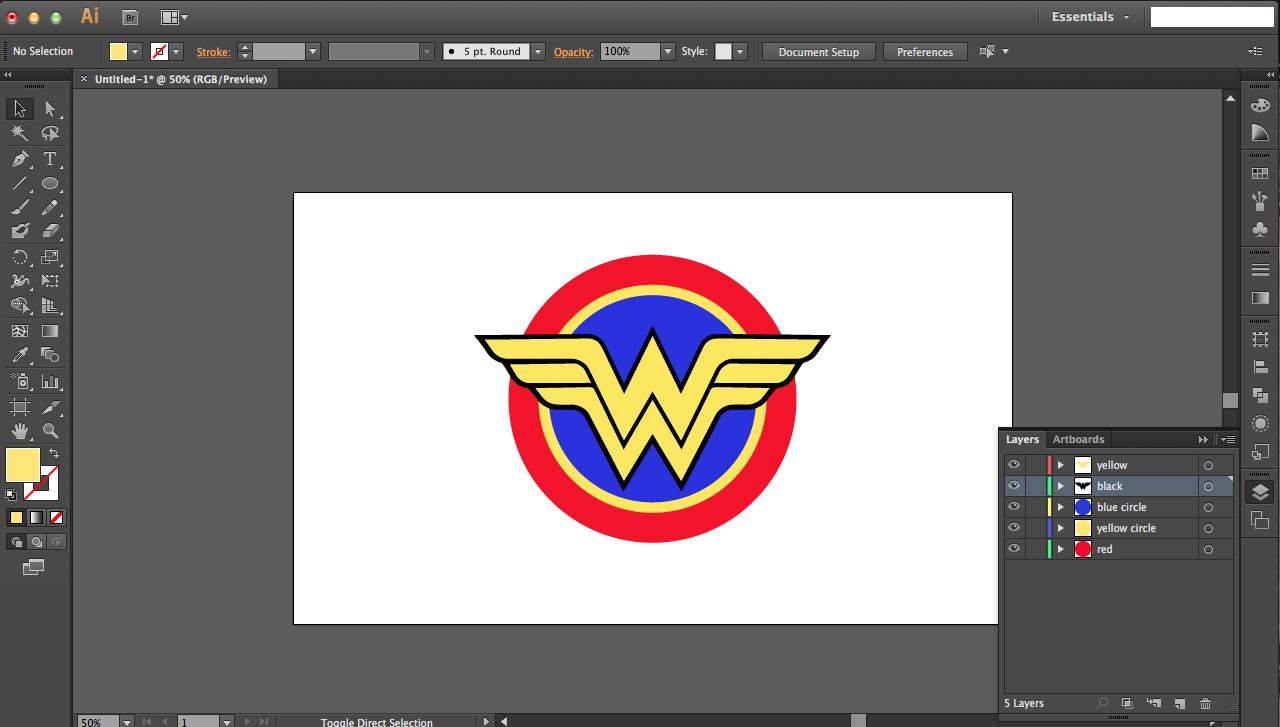Select the Type tool
This screenshot has height=727, width=1280.
50,159
